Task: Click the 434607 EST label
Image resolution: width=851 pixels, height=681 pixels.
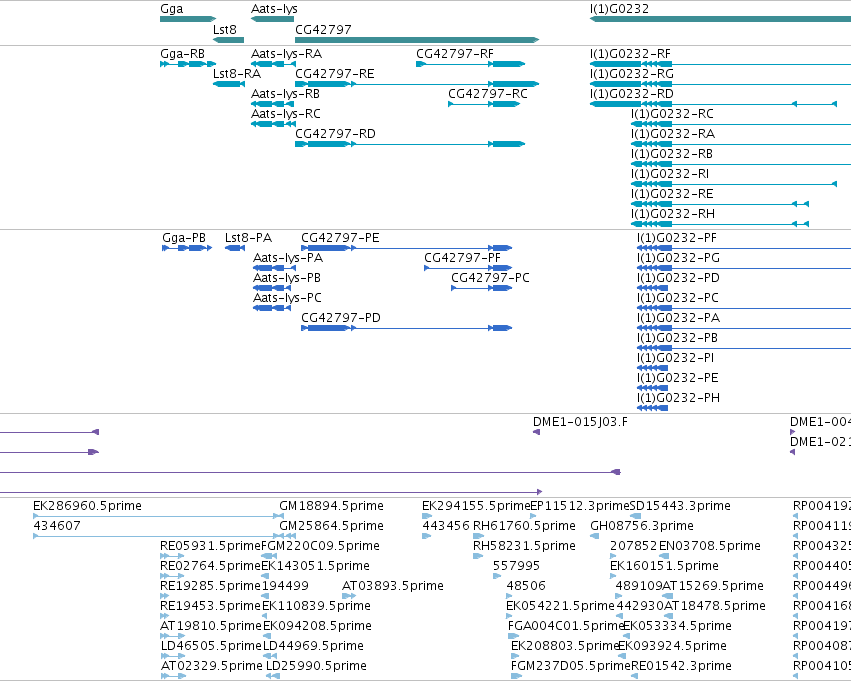Action: [57, 526]
